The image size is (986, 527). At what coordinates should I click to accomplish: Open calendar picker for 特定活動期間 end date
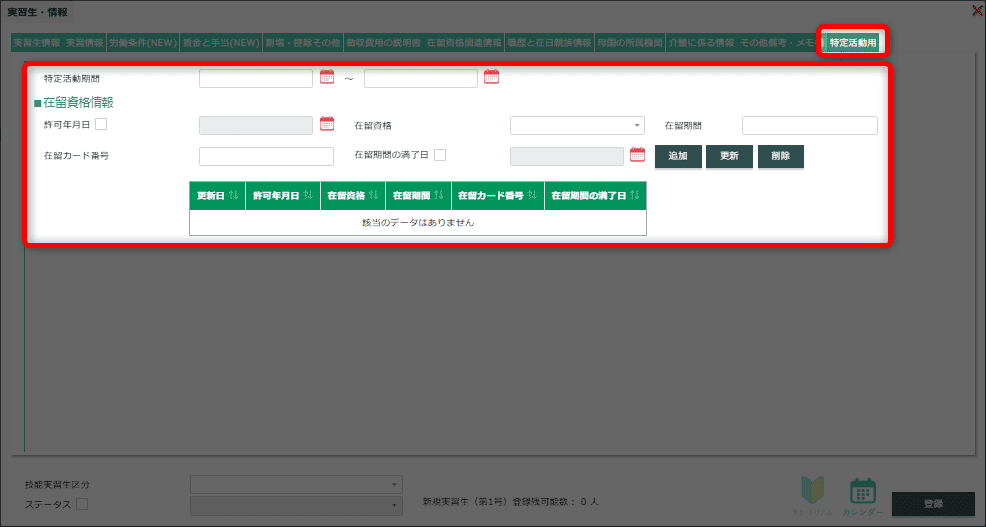[x=491, y=77]
